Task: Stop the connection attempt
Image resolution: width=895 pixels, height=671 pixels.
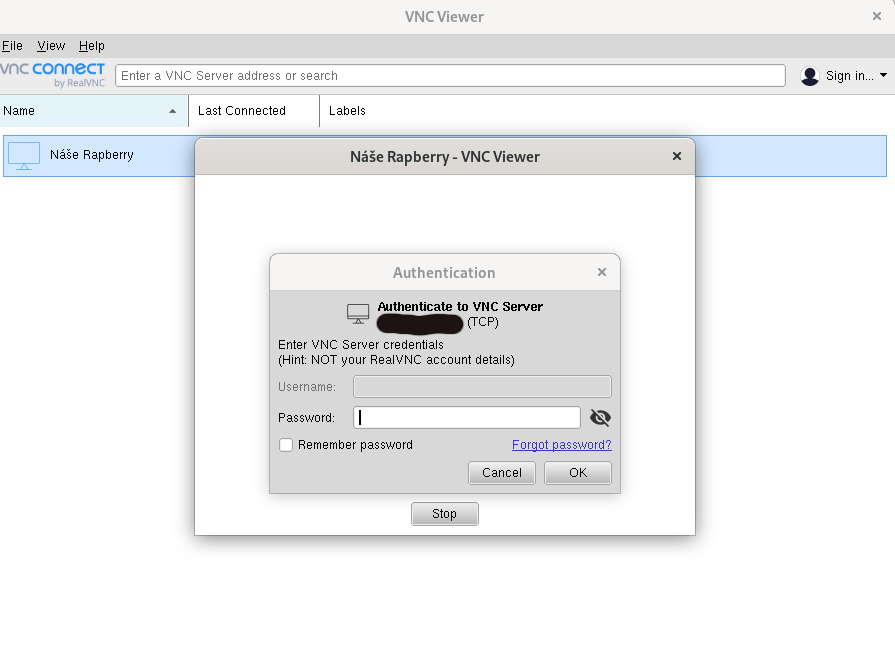Action: [x=445, y=514]
